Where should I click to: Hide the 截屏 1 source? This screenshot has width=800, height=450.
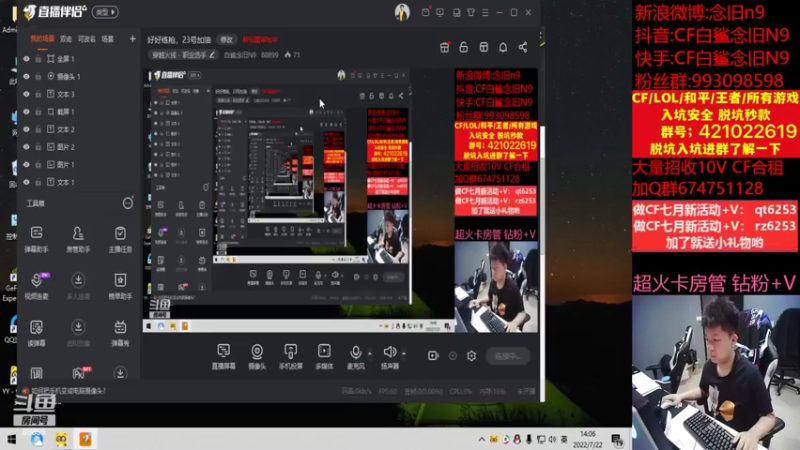pos(27,112)
